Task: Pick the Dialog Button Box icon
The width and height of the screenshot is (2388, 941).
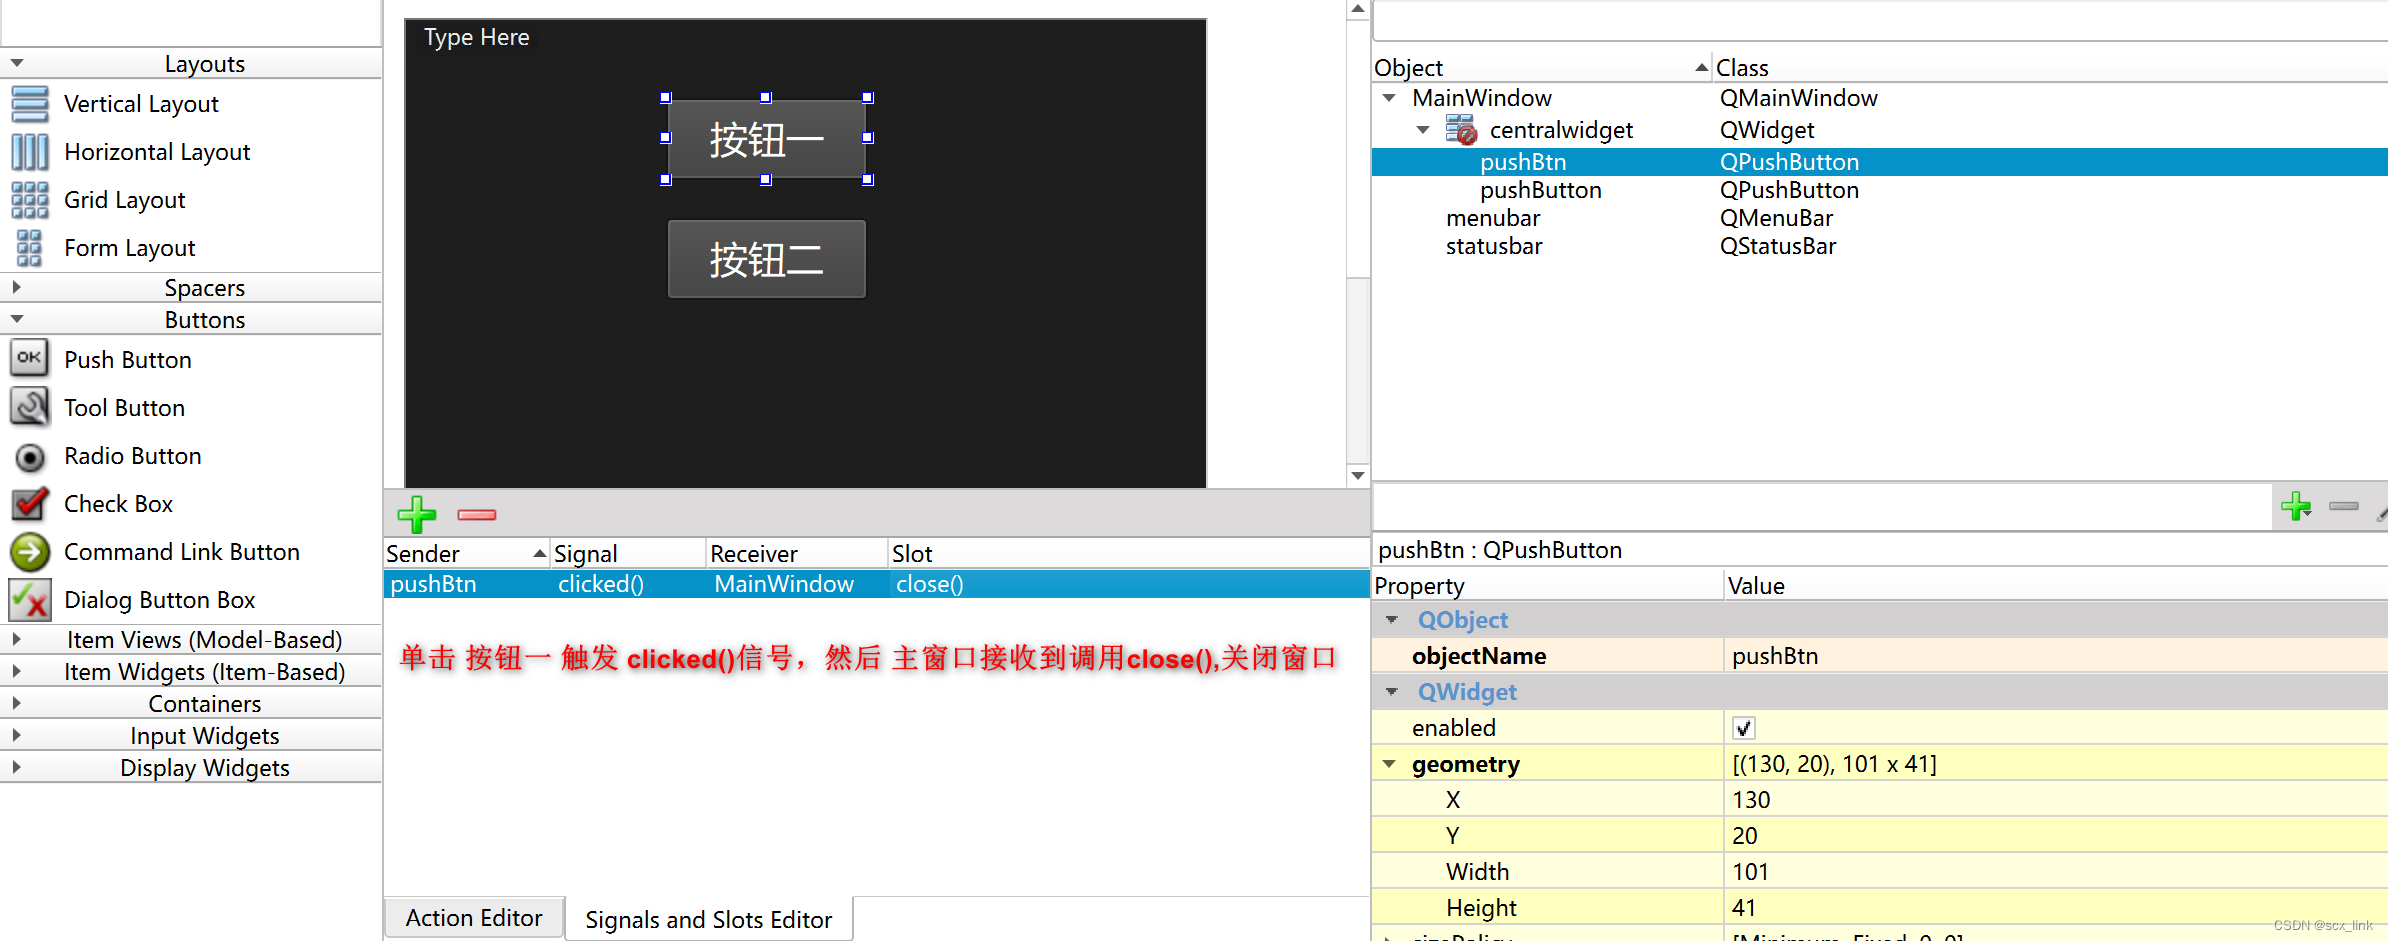Action: click(x=30, y=599)
